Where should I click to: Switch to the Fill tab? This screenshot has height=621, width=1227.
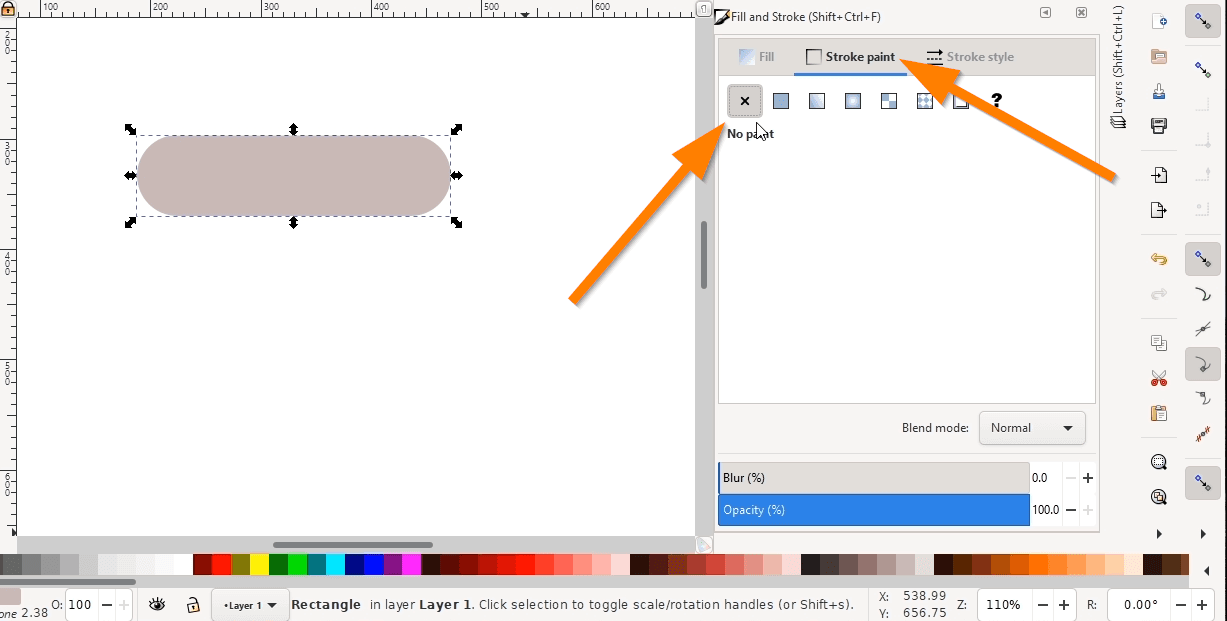[757, 57]
